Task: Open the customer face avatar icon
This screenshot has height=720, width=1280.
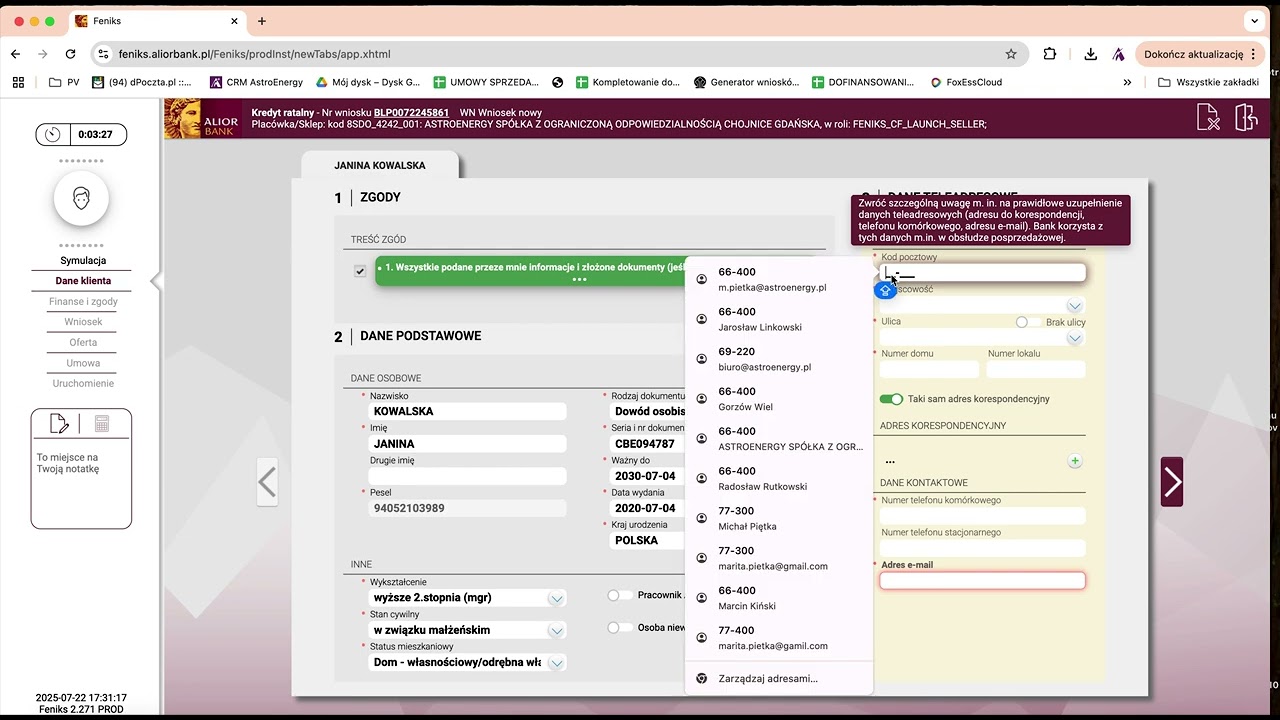Action: [81, 198]
